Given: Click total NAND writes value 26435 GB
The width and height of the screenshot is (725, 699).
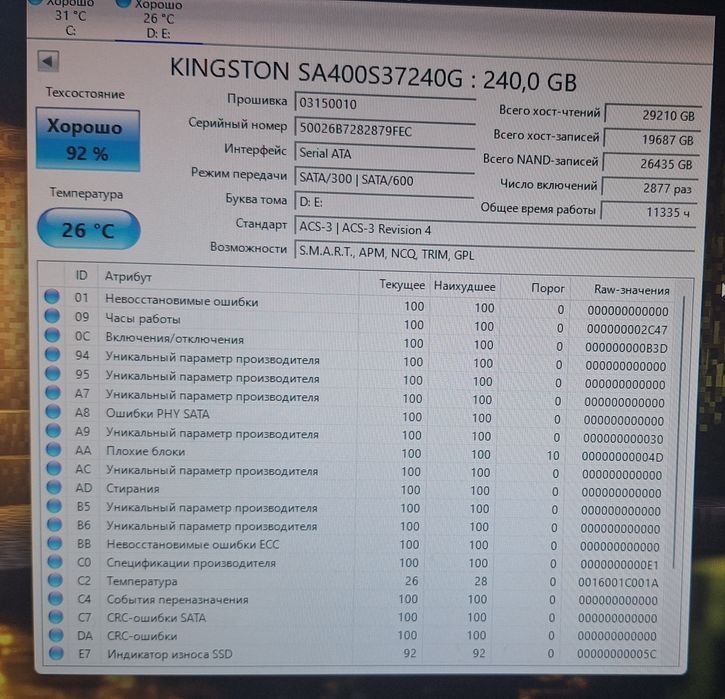Looking at the screenshot, I should point(651,164).
